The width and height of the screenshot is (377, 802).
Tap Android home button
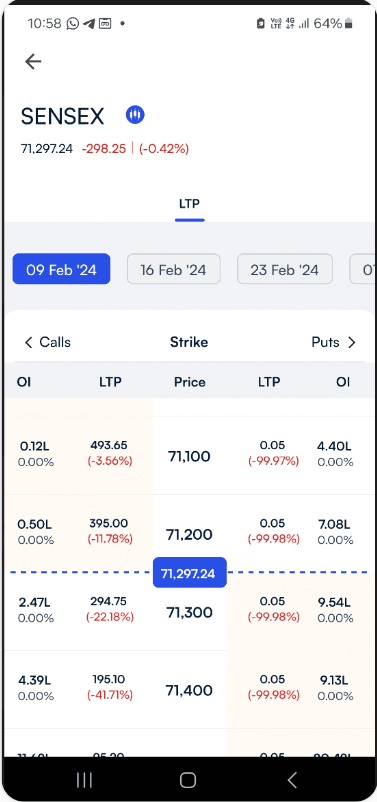click(188, 779)
